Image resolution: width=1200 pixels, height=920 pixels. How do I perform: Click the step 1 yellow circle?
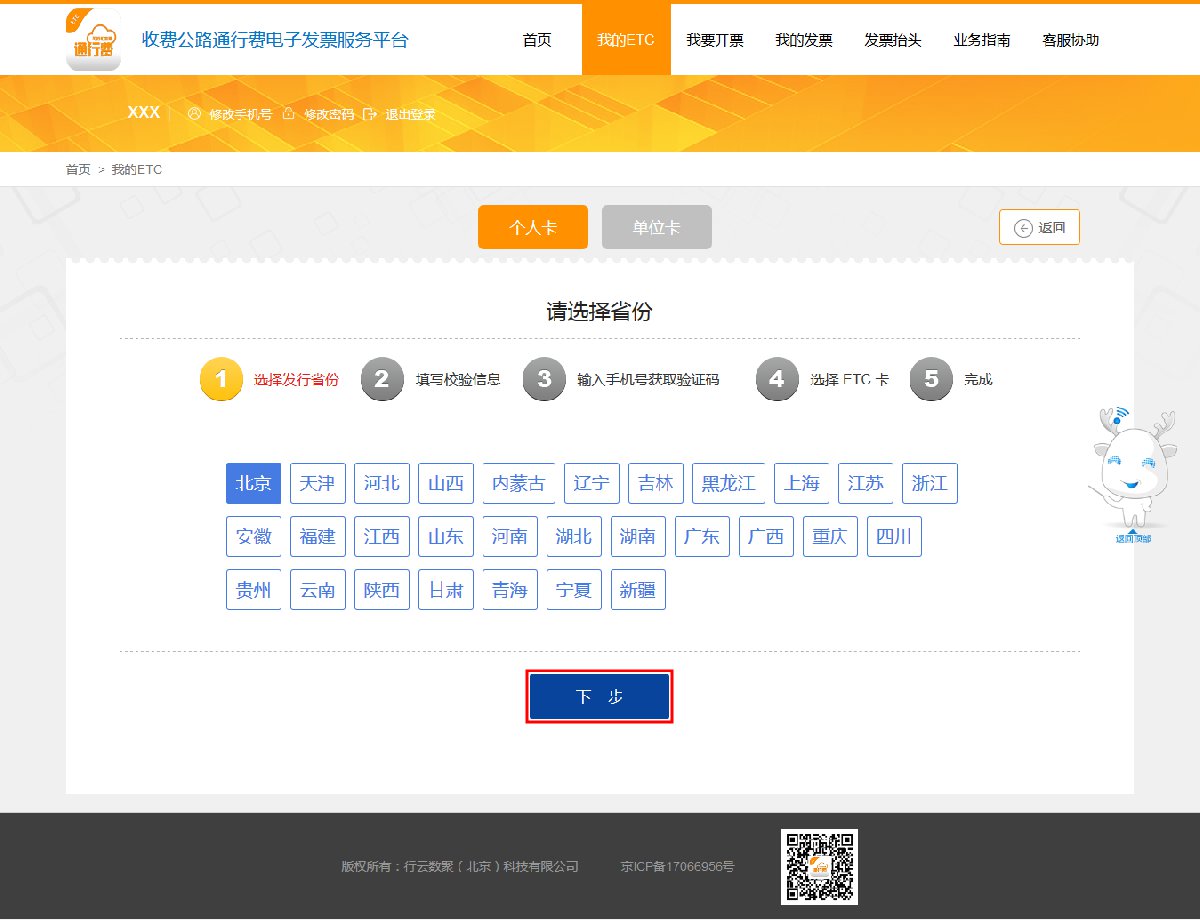coord(219,380)
